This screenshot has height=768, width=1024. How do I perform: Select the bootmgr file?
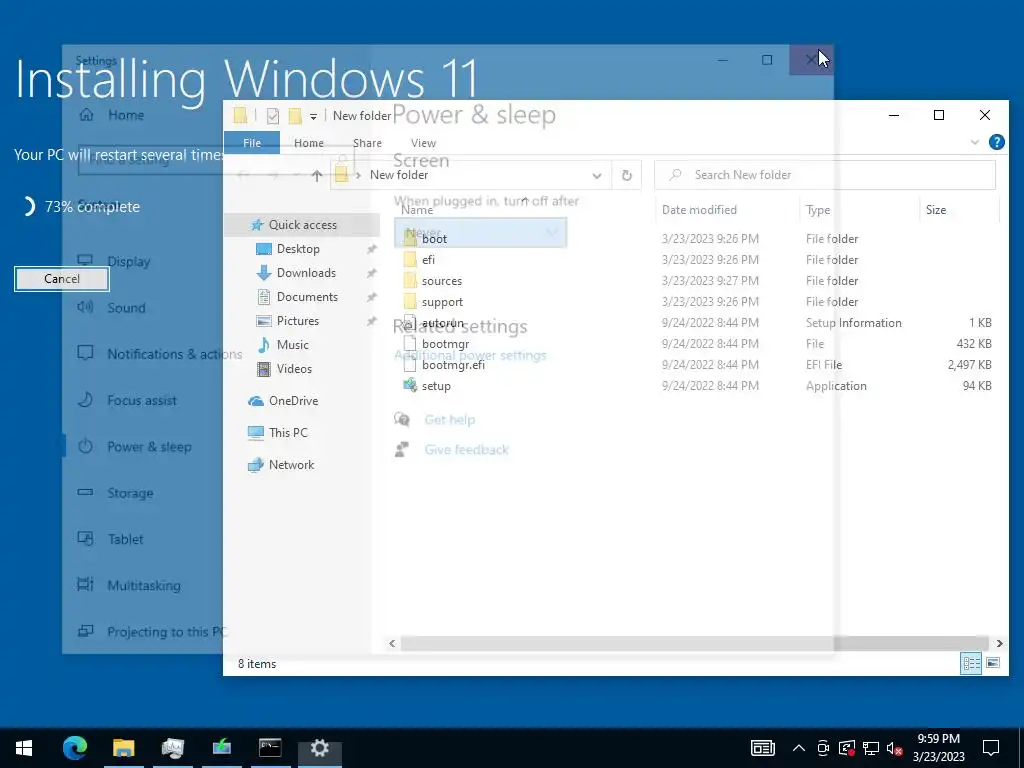coord(445,344)
